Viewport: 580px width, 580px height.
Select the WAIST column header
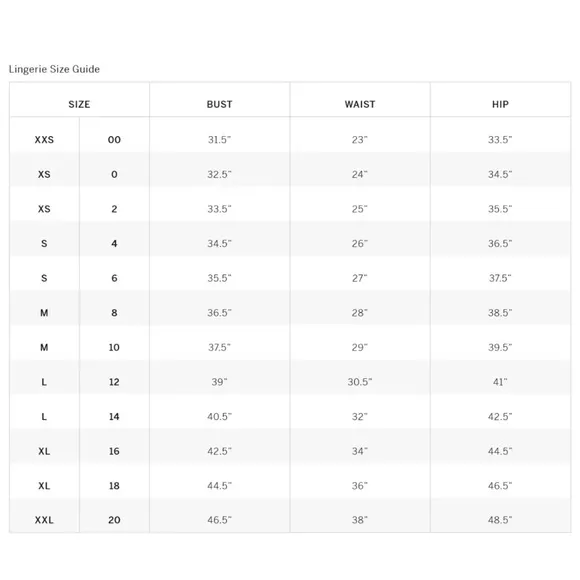pyautogui.click(x=360, y=104)
